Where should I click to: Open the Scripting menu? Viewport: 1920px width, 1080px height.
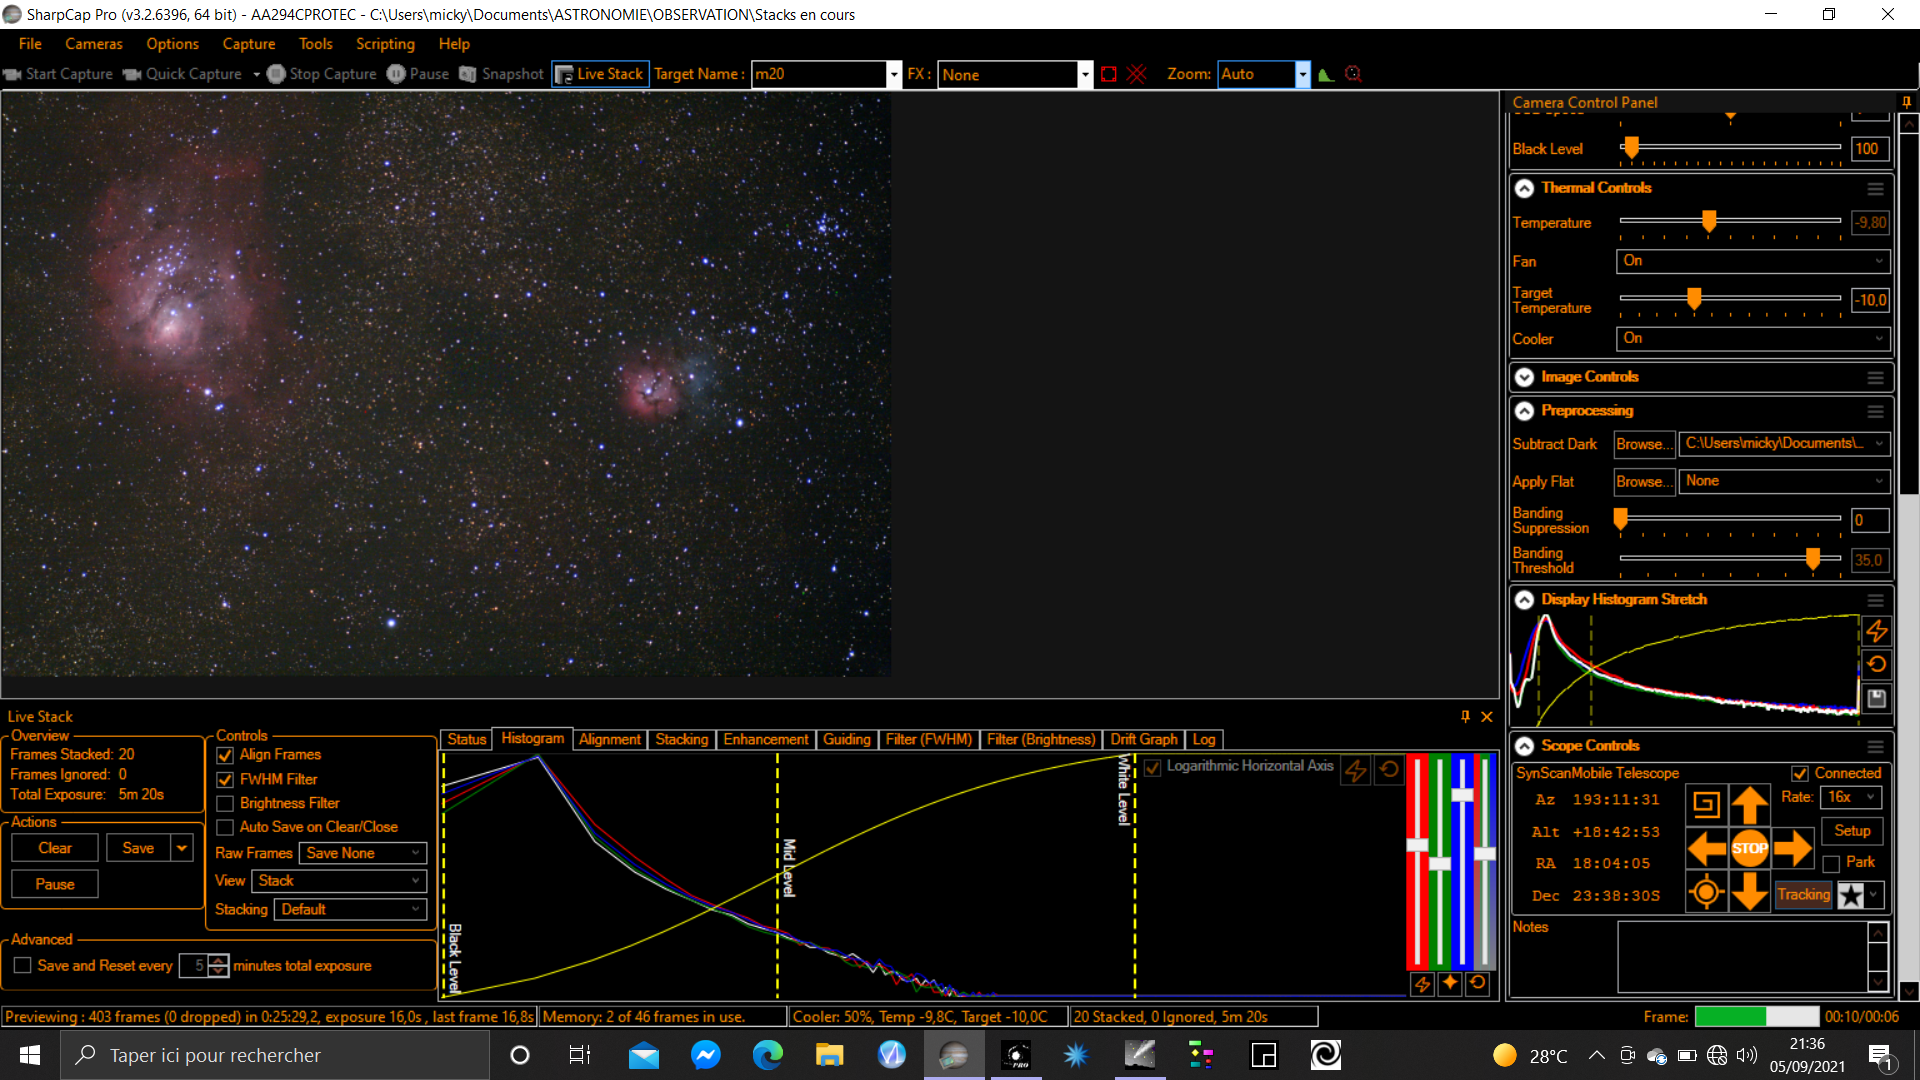click(x=385, y=44)
